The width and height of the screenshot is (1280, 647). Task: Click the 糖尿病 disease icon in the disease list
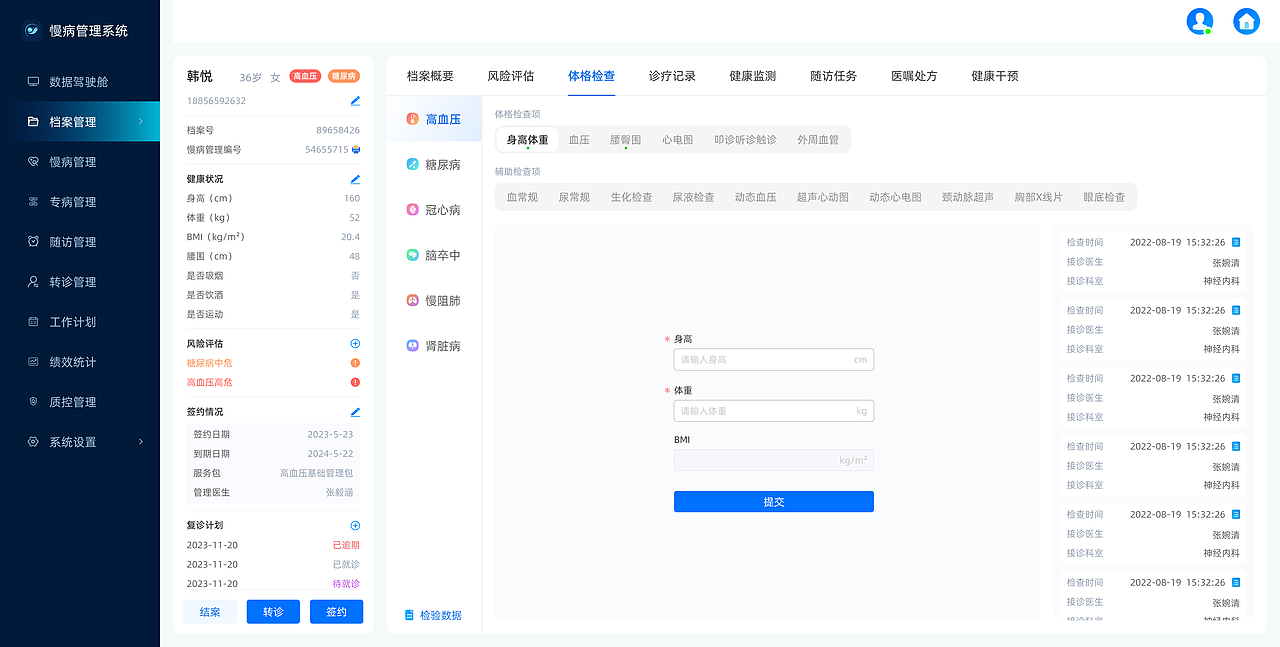(412, 164)
